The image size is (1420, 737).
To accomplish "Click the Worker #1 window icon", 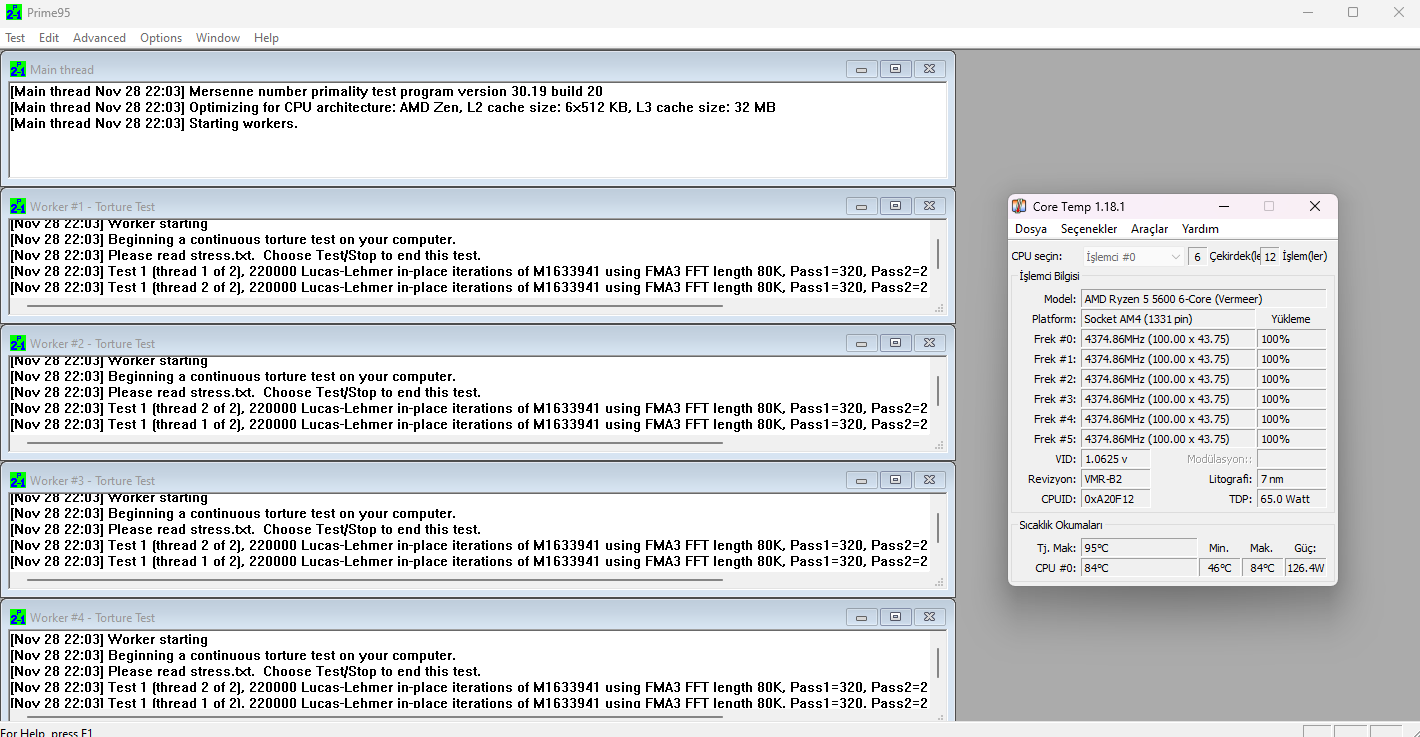I will 18,206.
